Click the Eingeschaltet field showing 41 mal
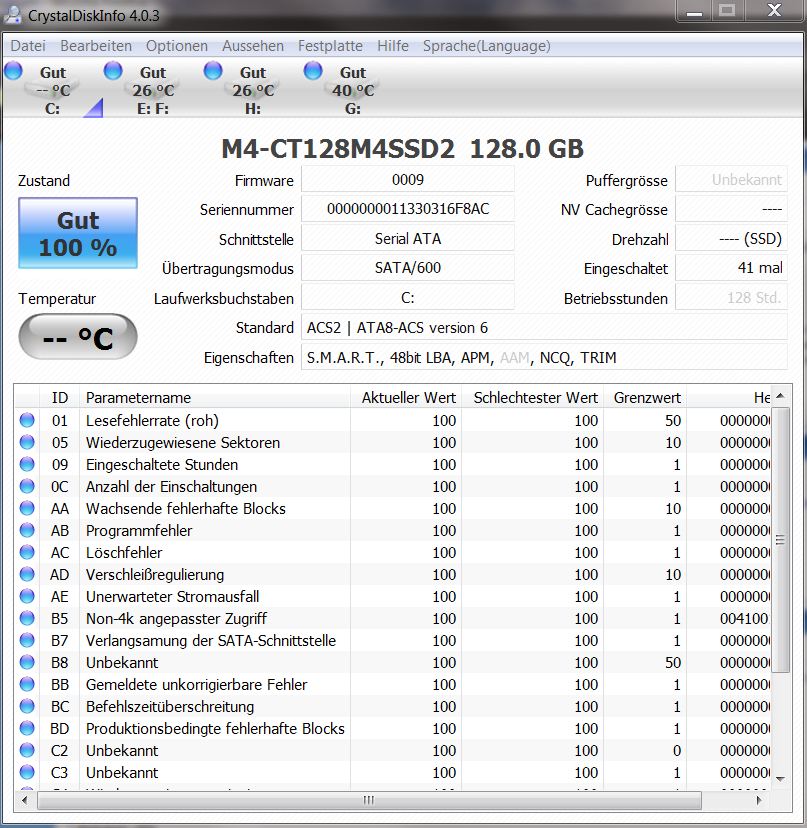The width and height of the screenshot is (807, 828). click(731, 268)
